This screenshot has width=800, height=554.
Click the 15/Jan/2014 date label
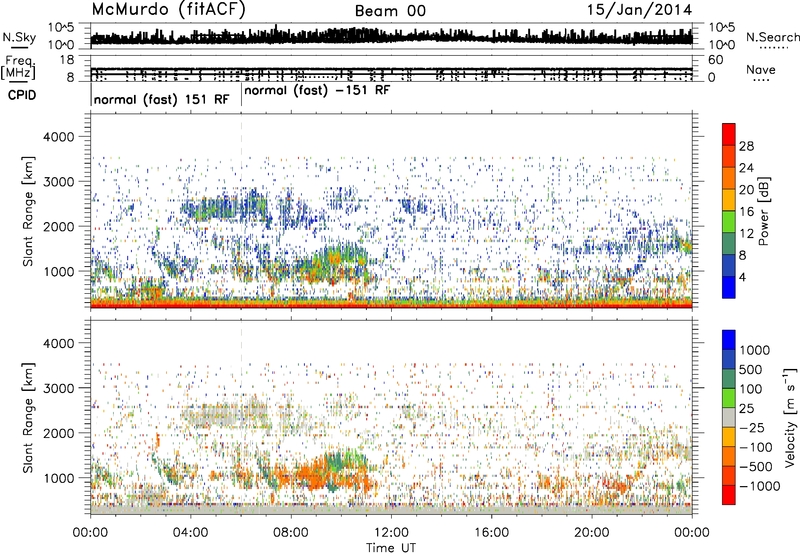pos(639,10)
